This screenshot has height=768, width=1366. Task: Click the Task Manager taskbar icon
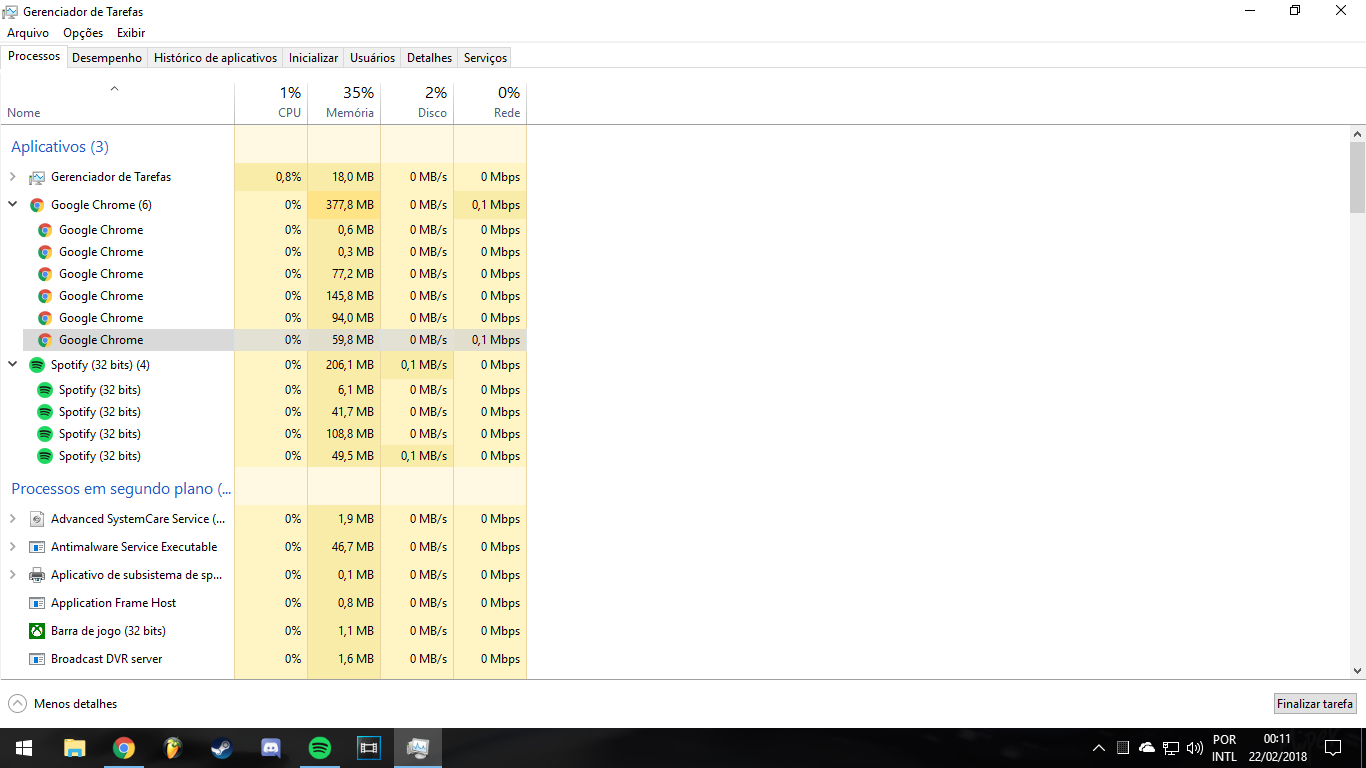(x=418, y=748)
